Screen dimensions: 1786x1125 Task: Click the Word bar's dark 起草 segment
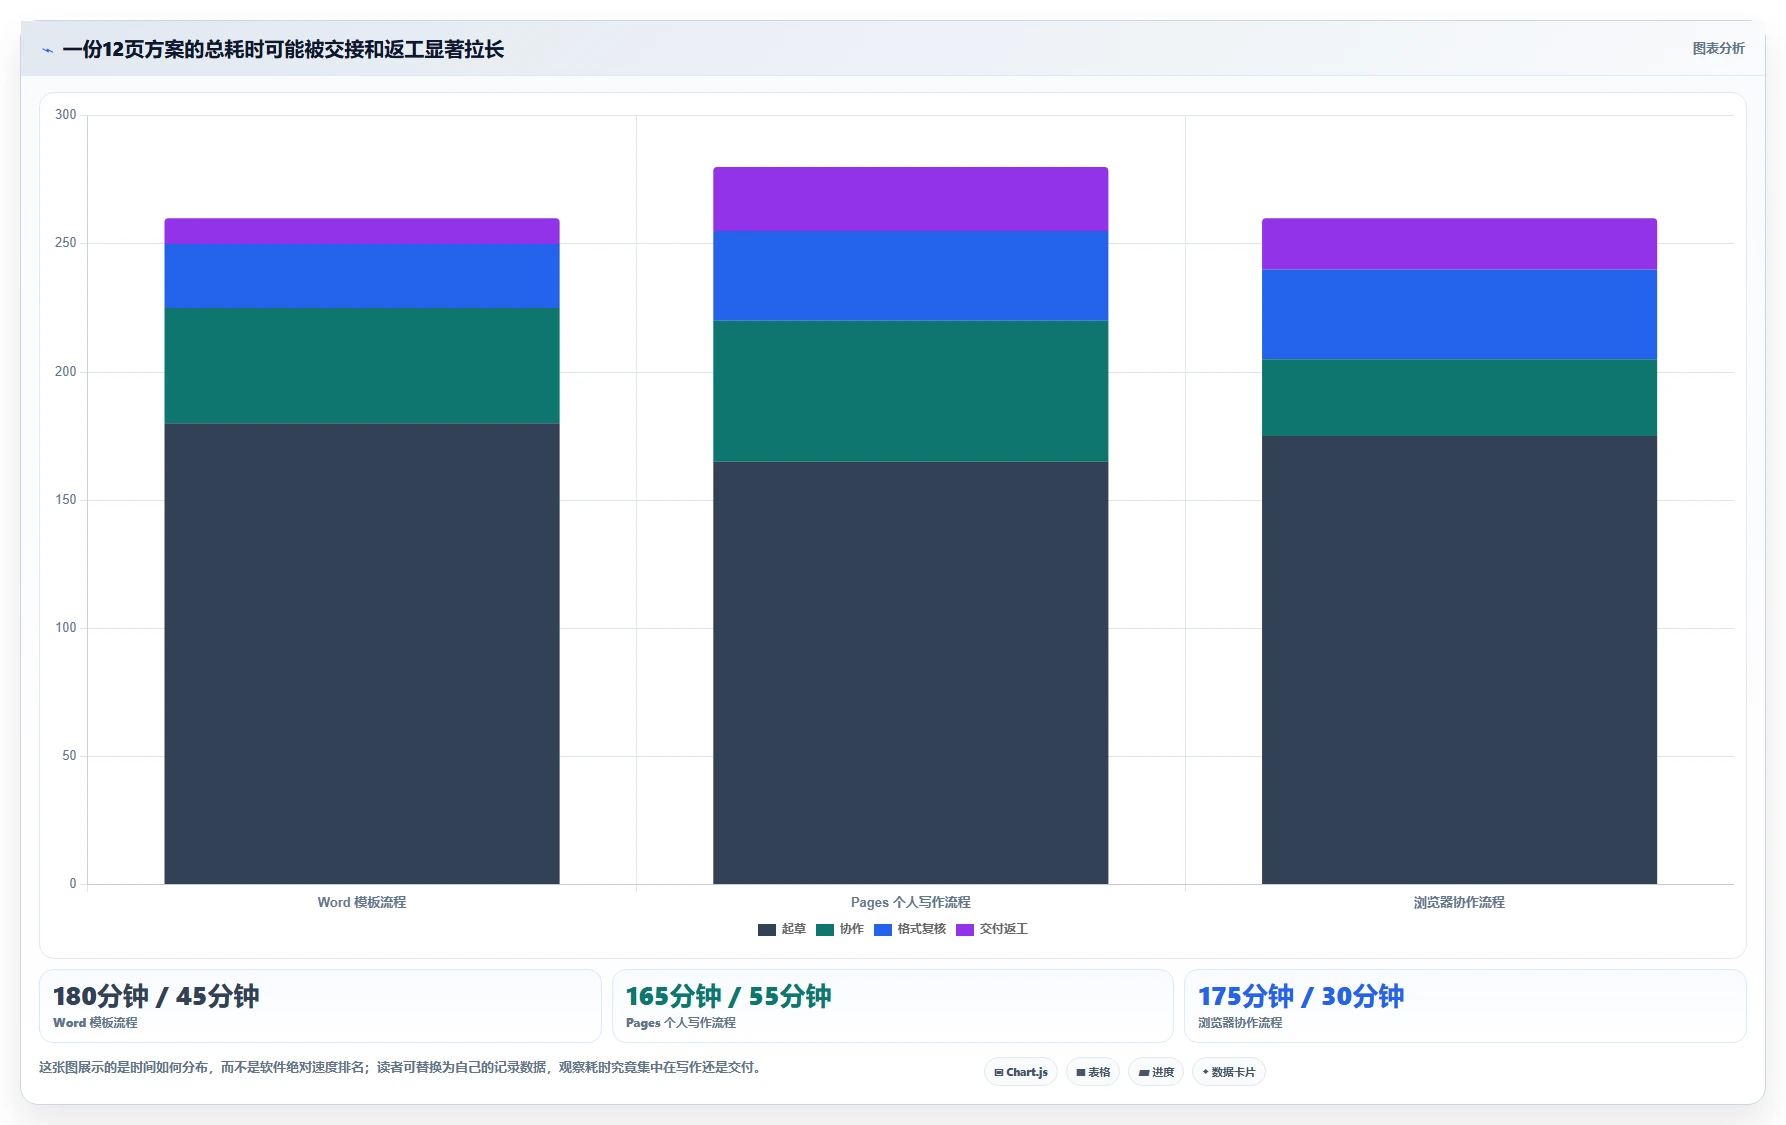pyautogui.click(x=362, y=654)
